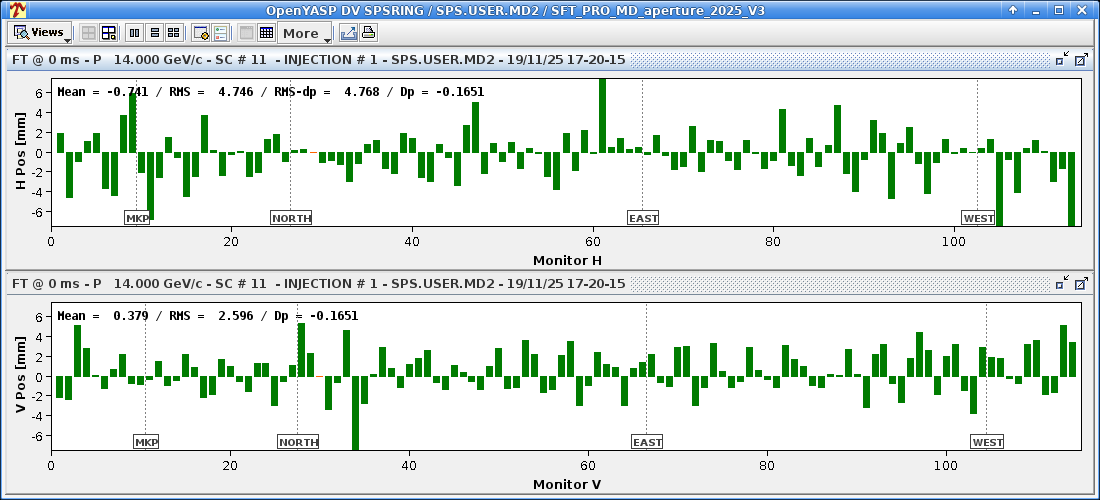Maximize the vertical position plot panel

coord(1080,284)
